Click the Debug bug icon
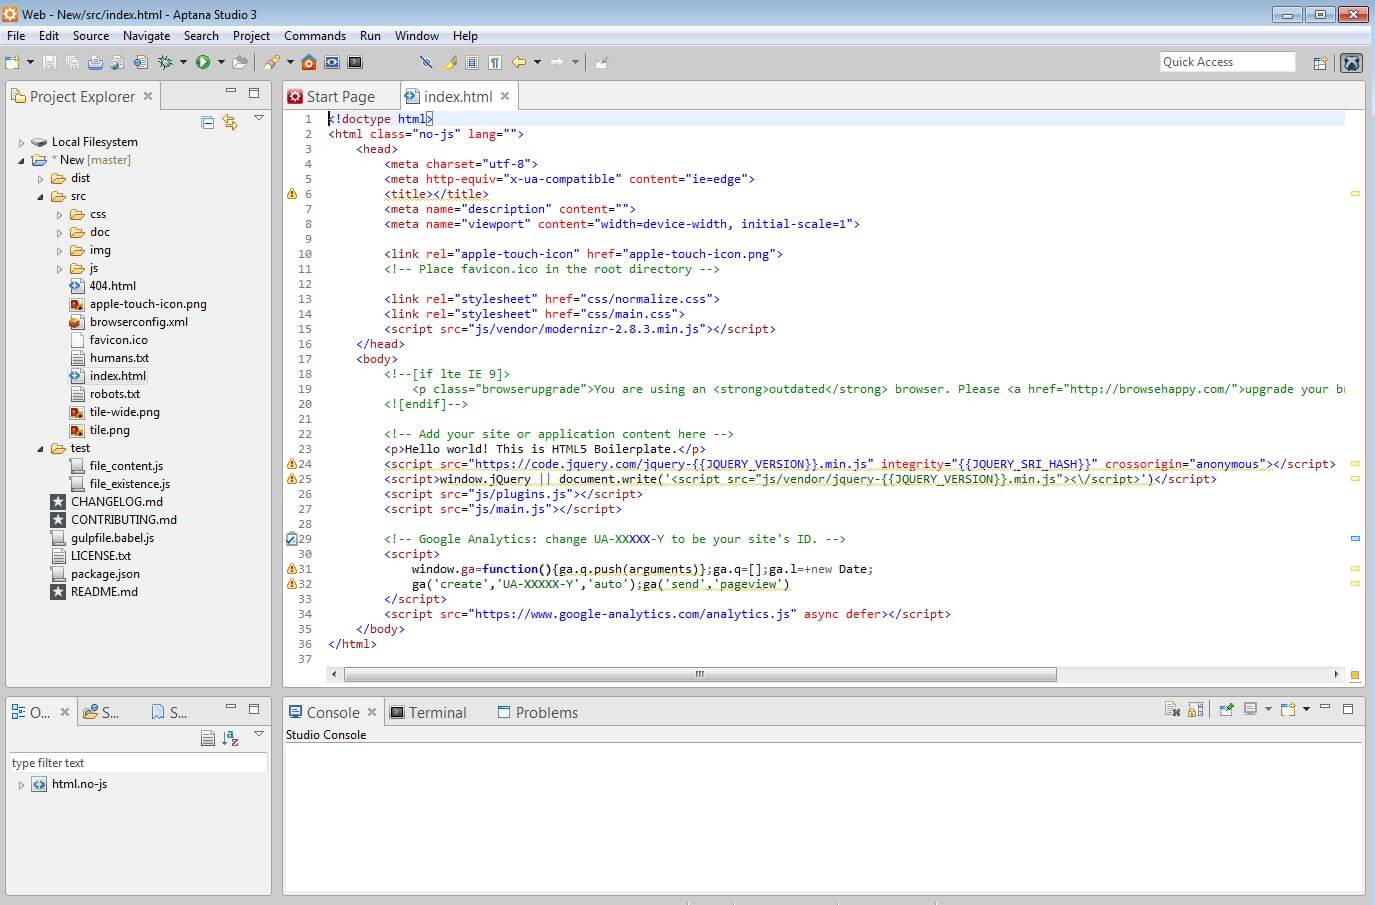1375x905 pixels. (x=165, y=62)
